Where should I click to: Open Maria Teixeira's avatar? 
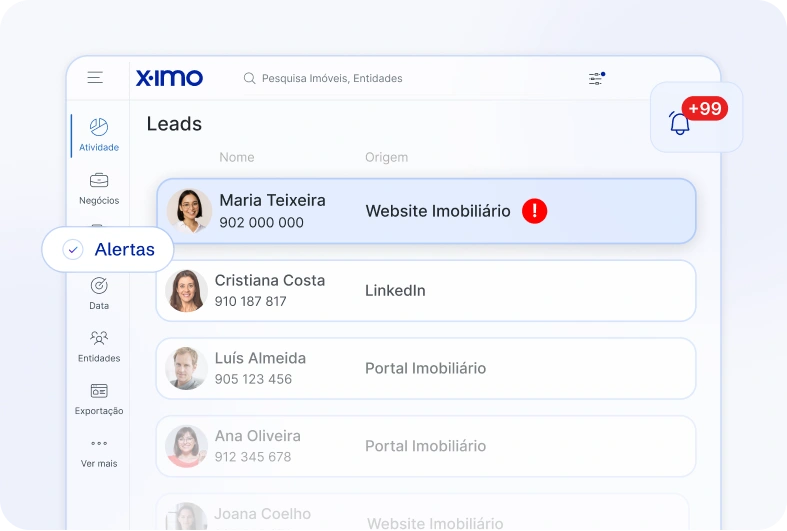[189, 211]
